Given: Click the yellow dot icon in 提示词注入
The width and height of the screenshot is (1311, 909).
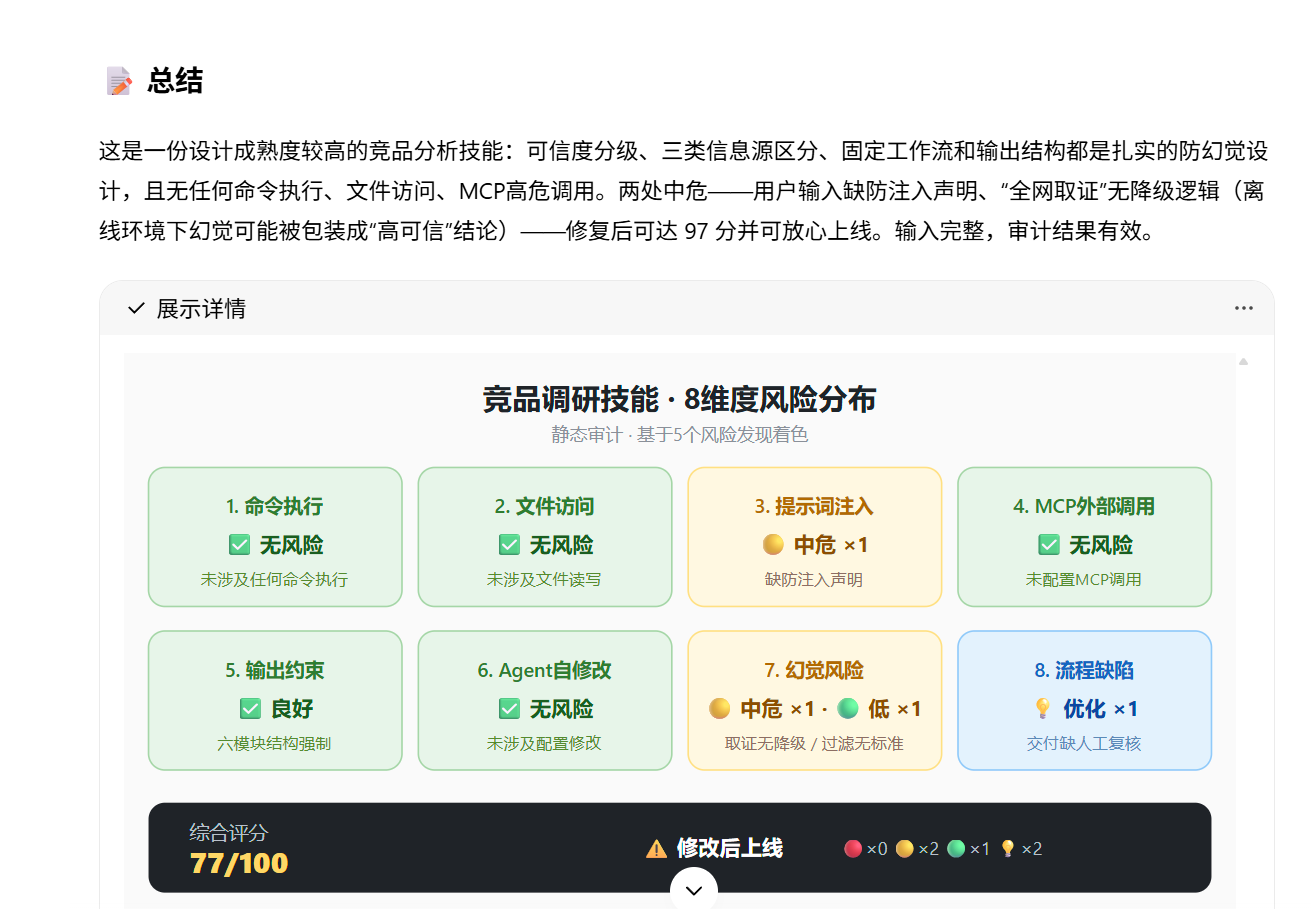Looking at the screenshot, I should coord(773,545).
